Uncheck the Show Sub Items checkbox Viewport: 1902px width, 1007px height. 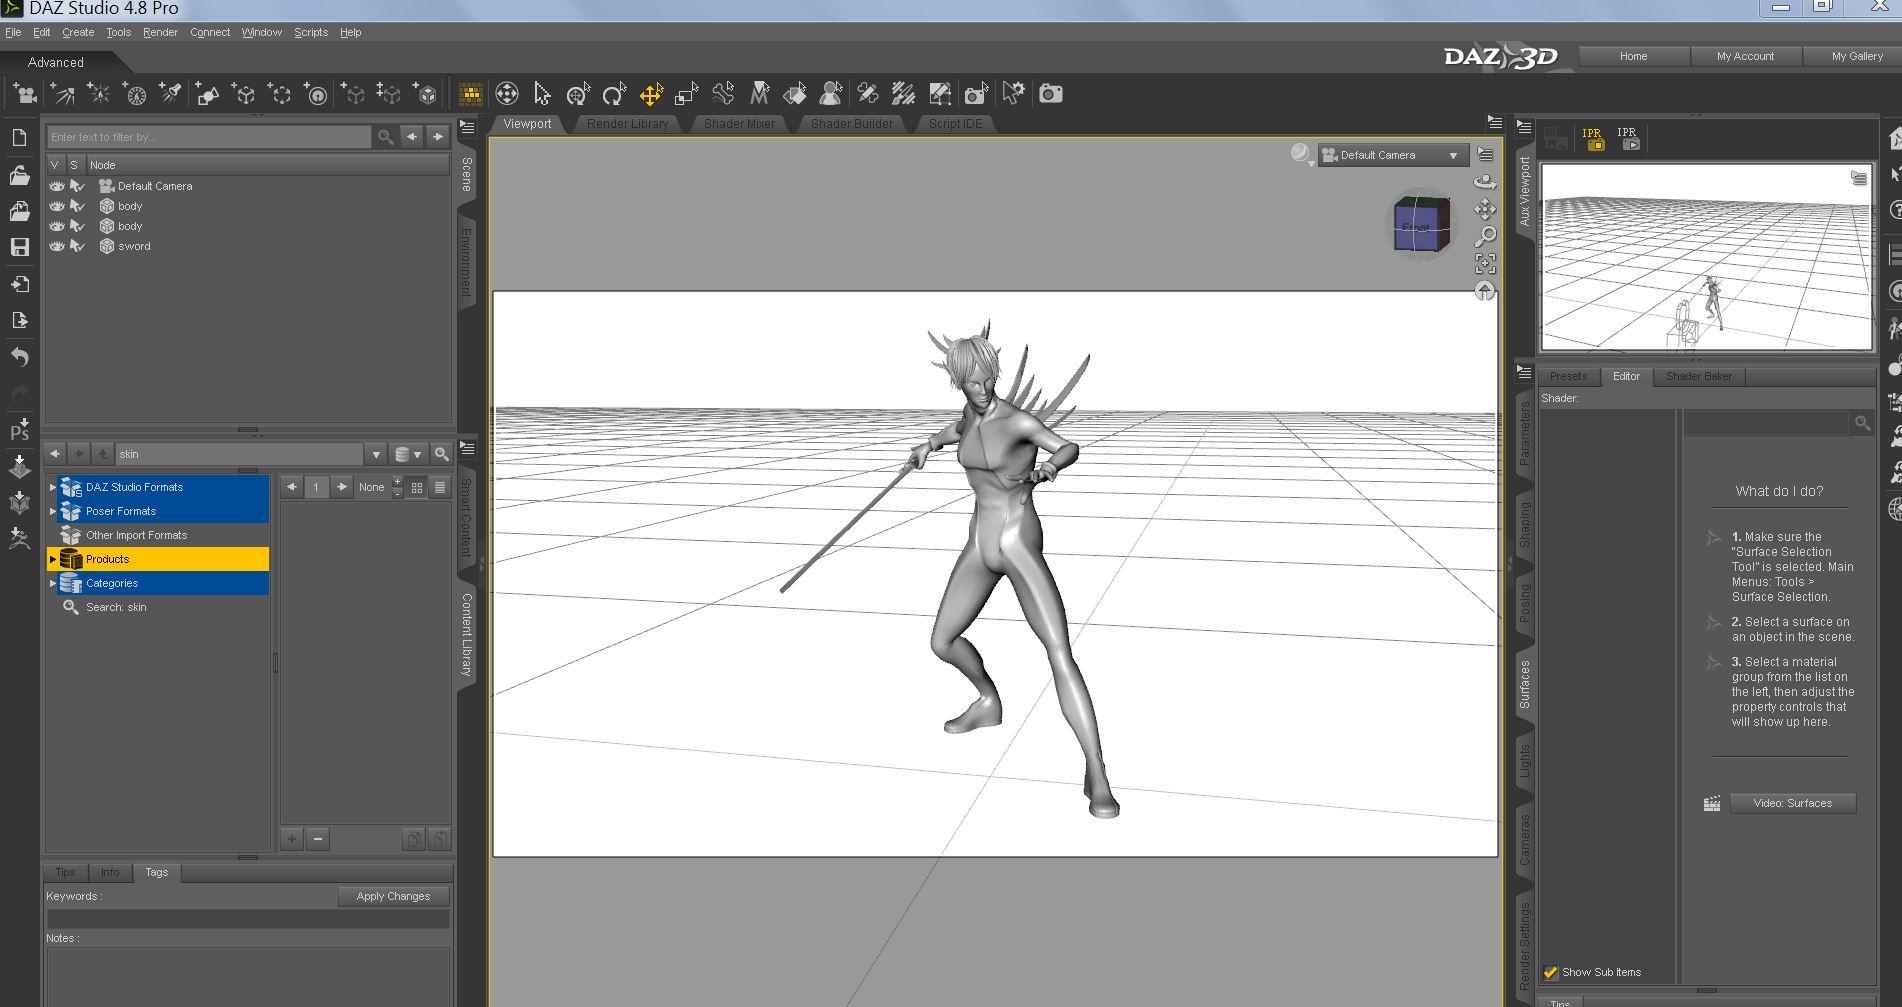coord(1551,972)
